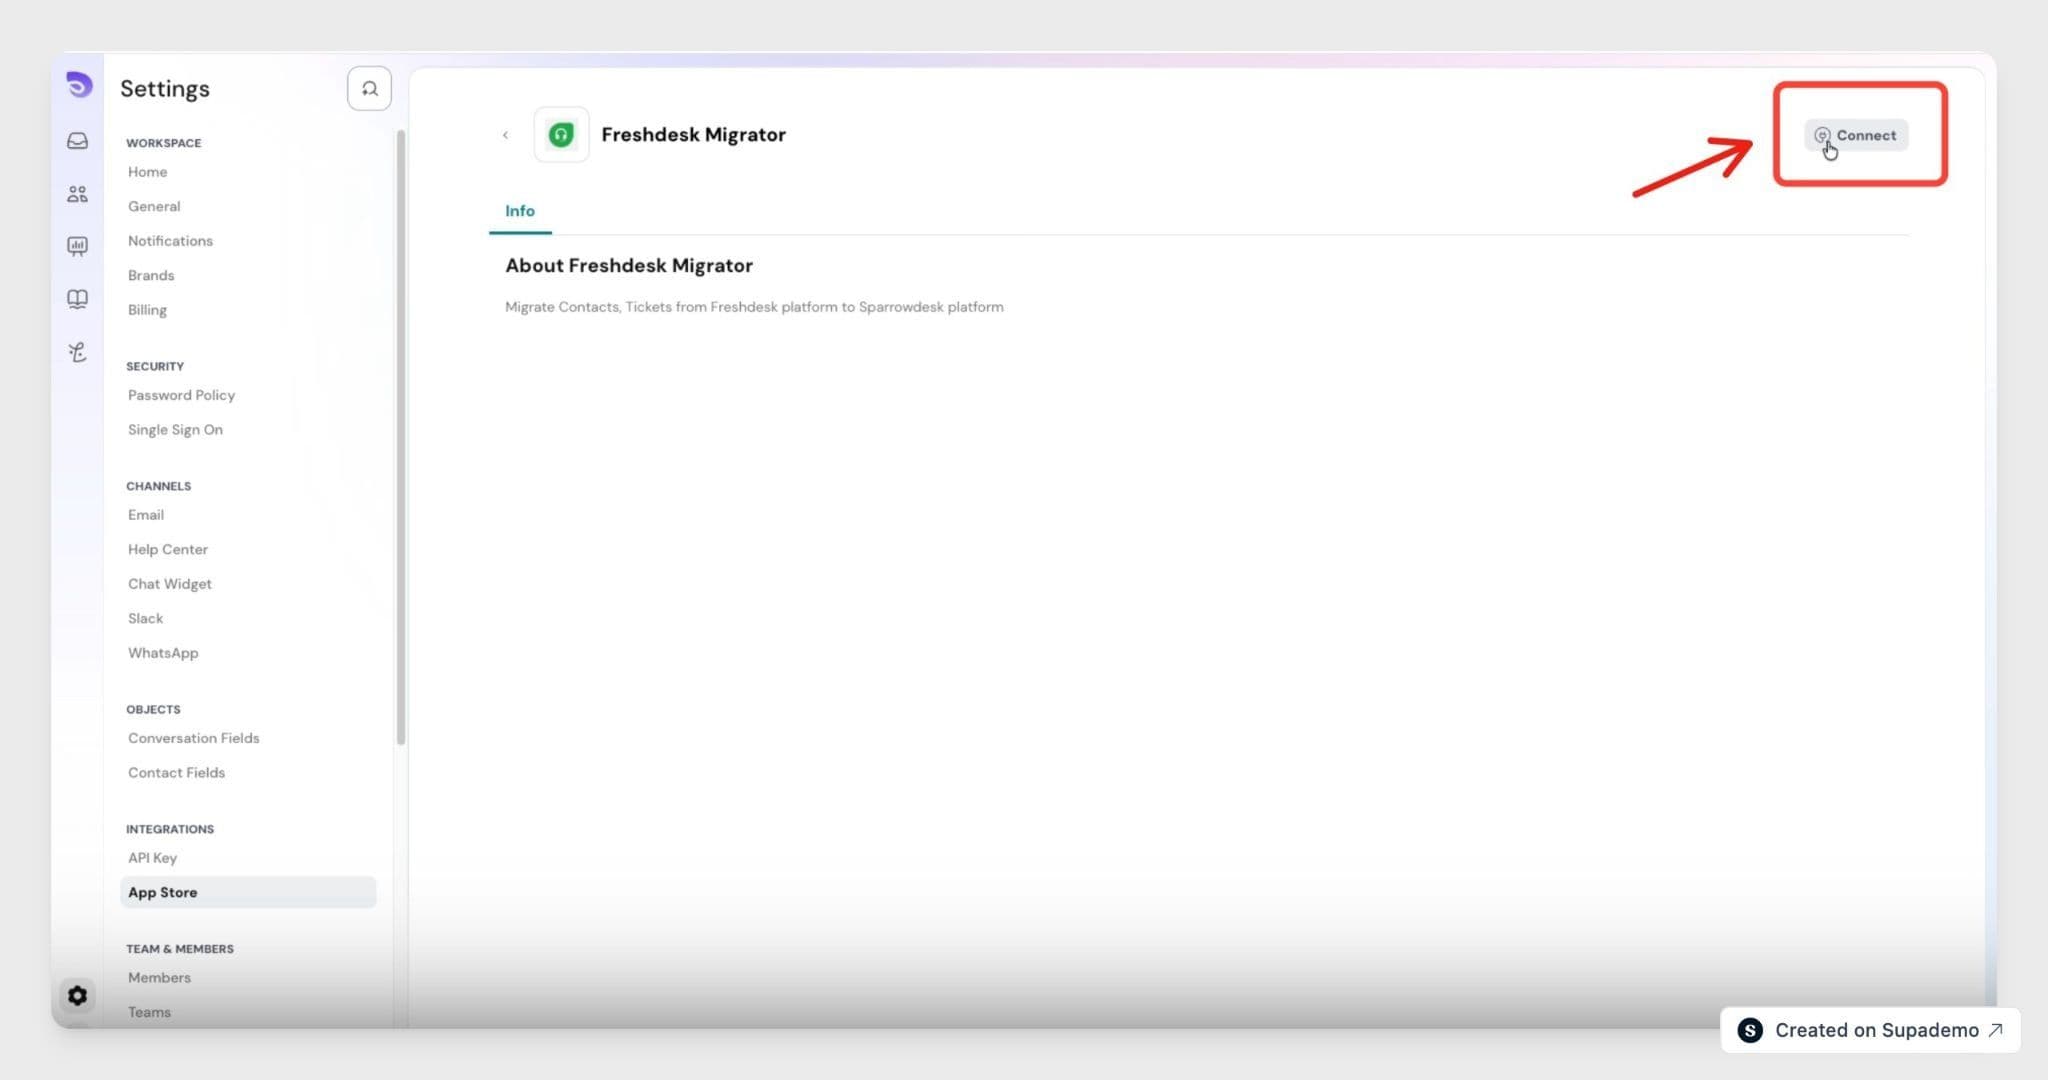Open General settings
2048x1080 pixels.
(154, 206)
